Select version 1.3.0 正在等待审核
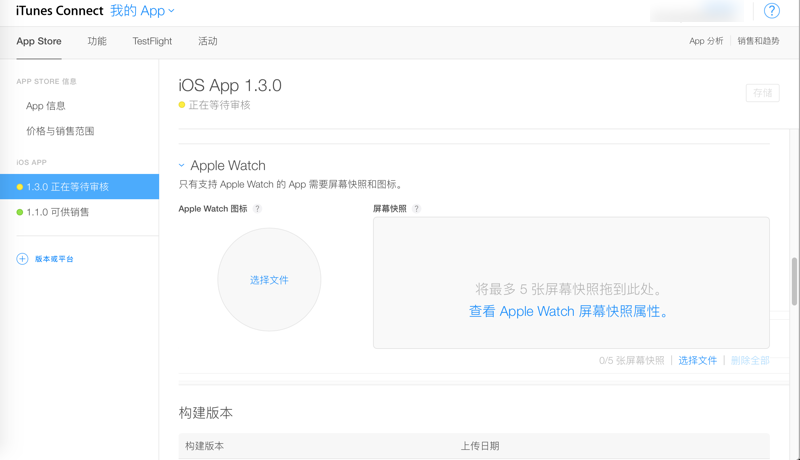 (68, 187)
